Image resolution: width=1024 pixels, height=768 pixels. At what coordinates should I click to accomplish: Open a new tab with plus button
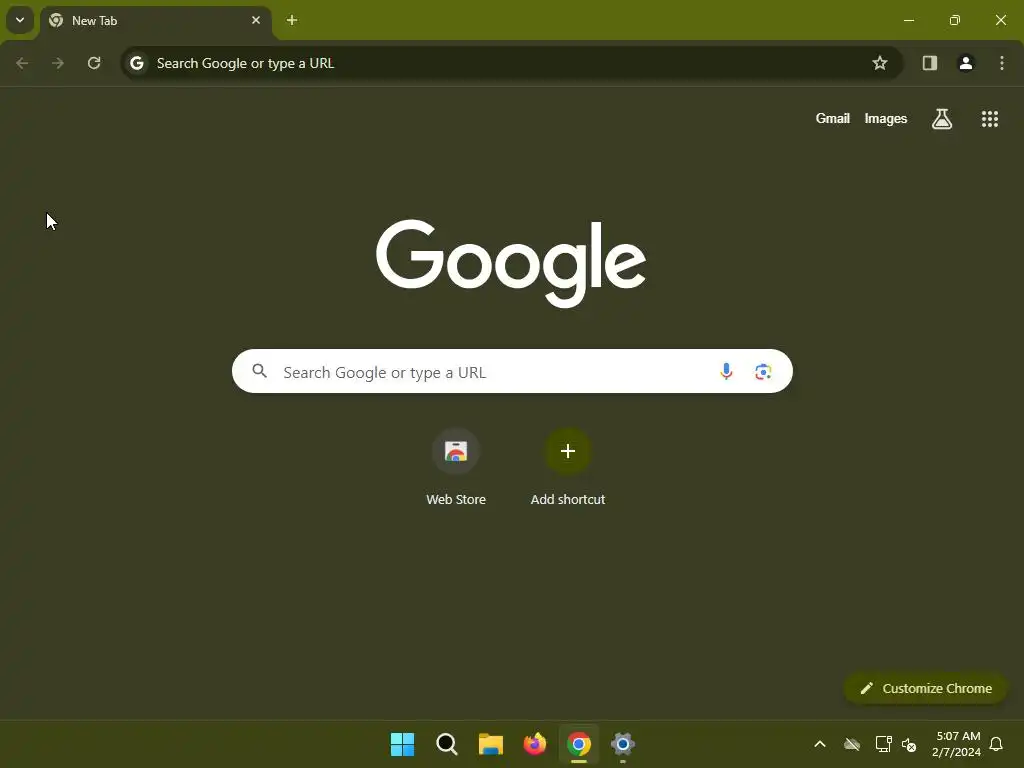pyautogui.click(x=292, y=20)
